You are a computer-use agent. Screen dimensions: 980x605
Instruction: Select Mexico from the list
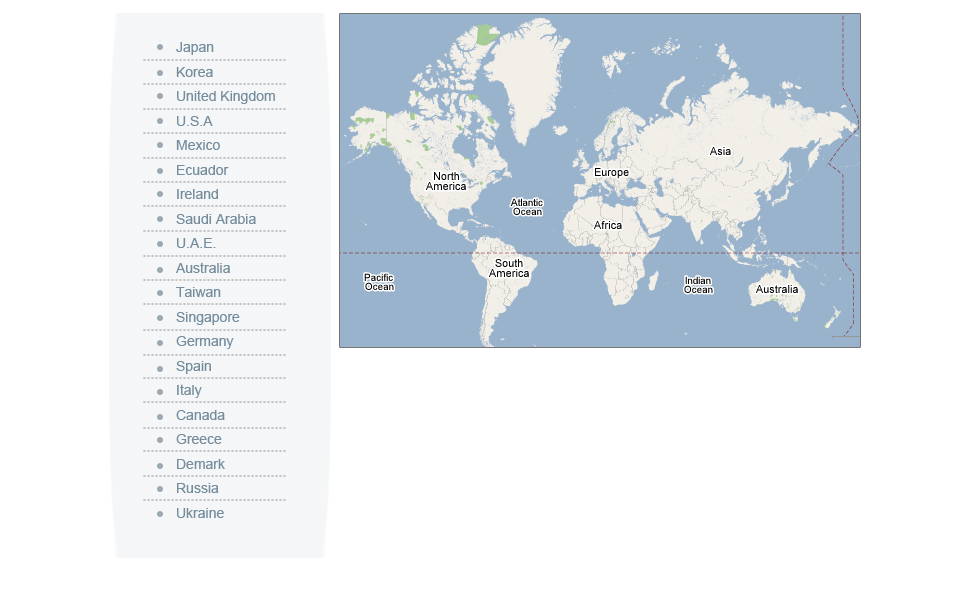pyautogui.click(x=198, y=145)
